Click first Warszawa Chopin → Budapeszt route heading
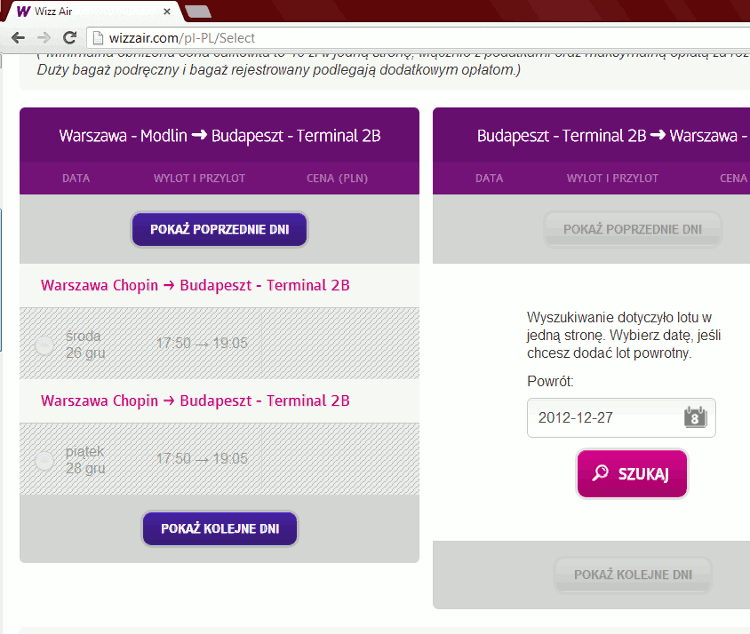This screenshot has width=750, height=634. (195, 286)
